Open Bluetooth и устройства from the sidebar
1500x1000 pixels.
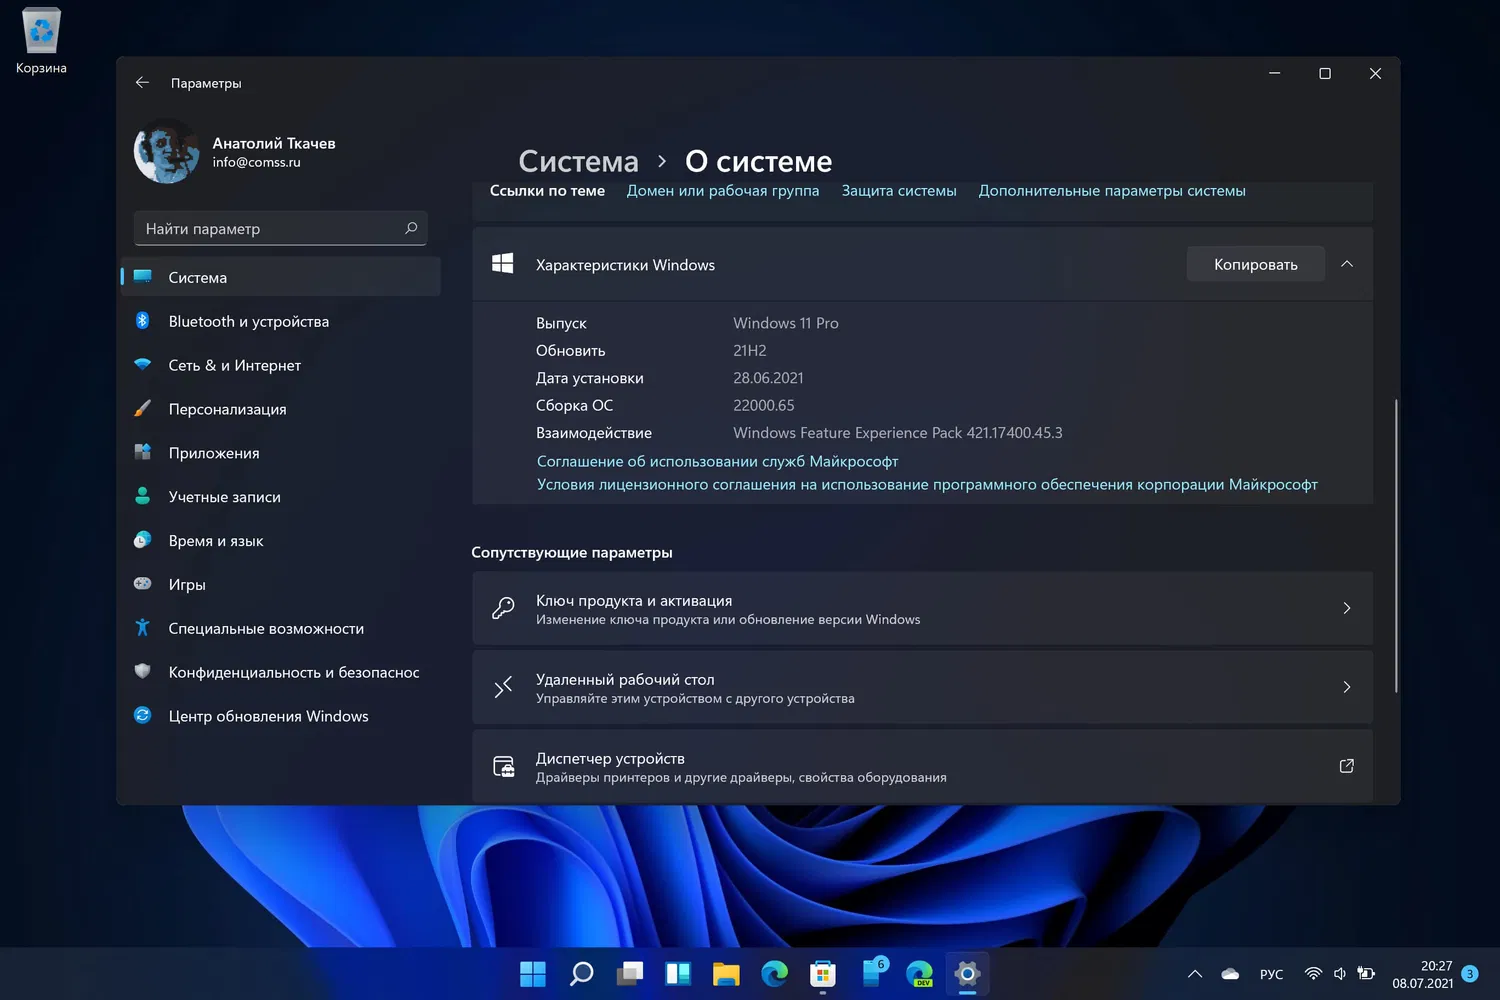coord(248,321)
